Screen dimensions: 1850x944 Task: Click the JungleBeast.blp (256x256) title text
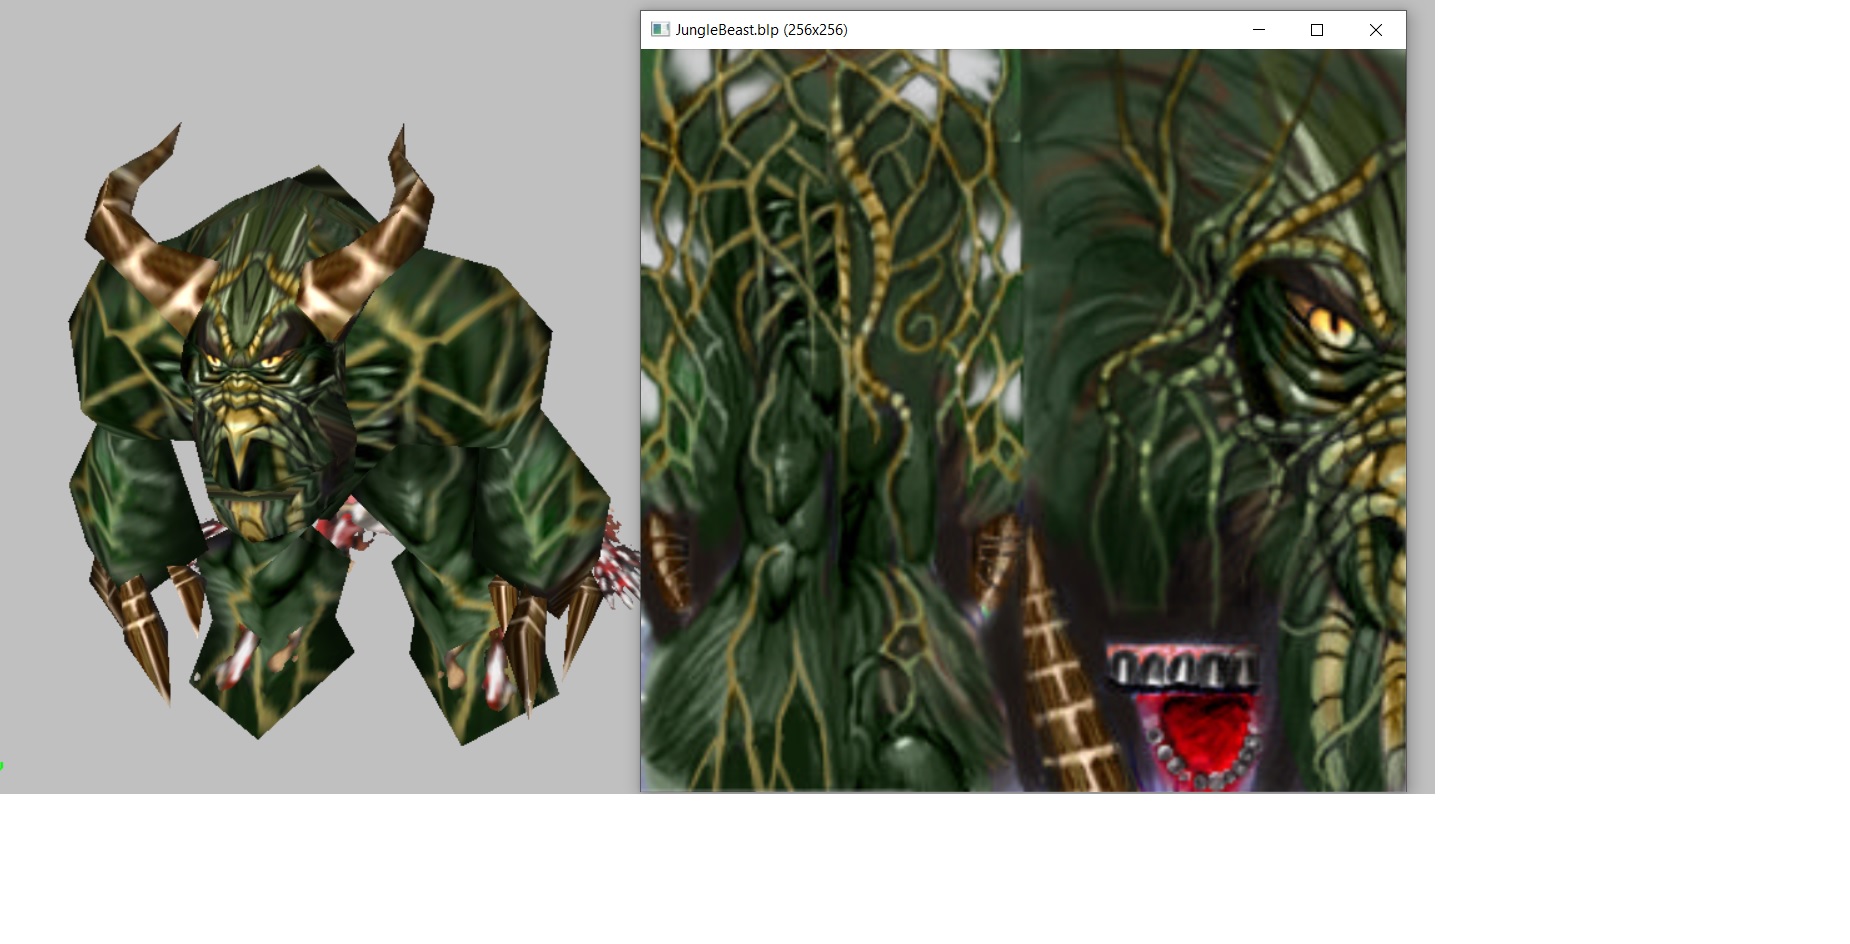[761, 30]
